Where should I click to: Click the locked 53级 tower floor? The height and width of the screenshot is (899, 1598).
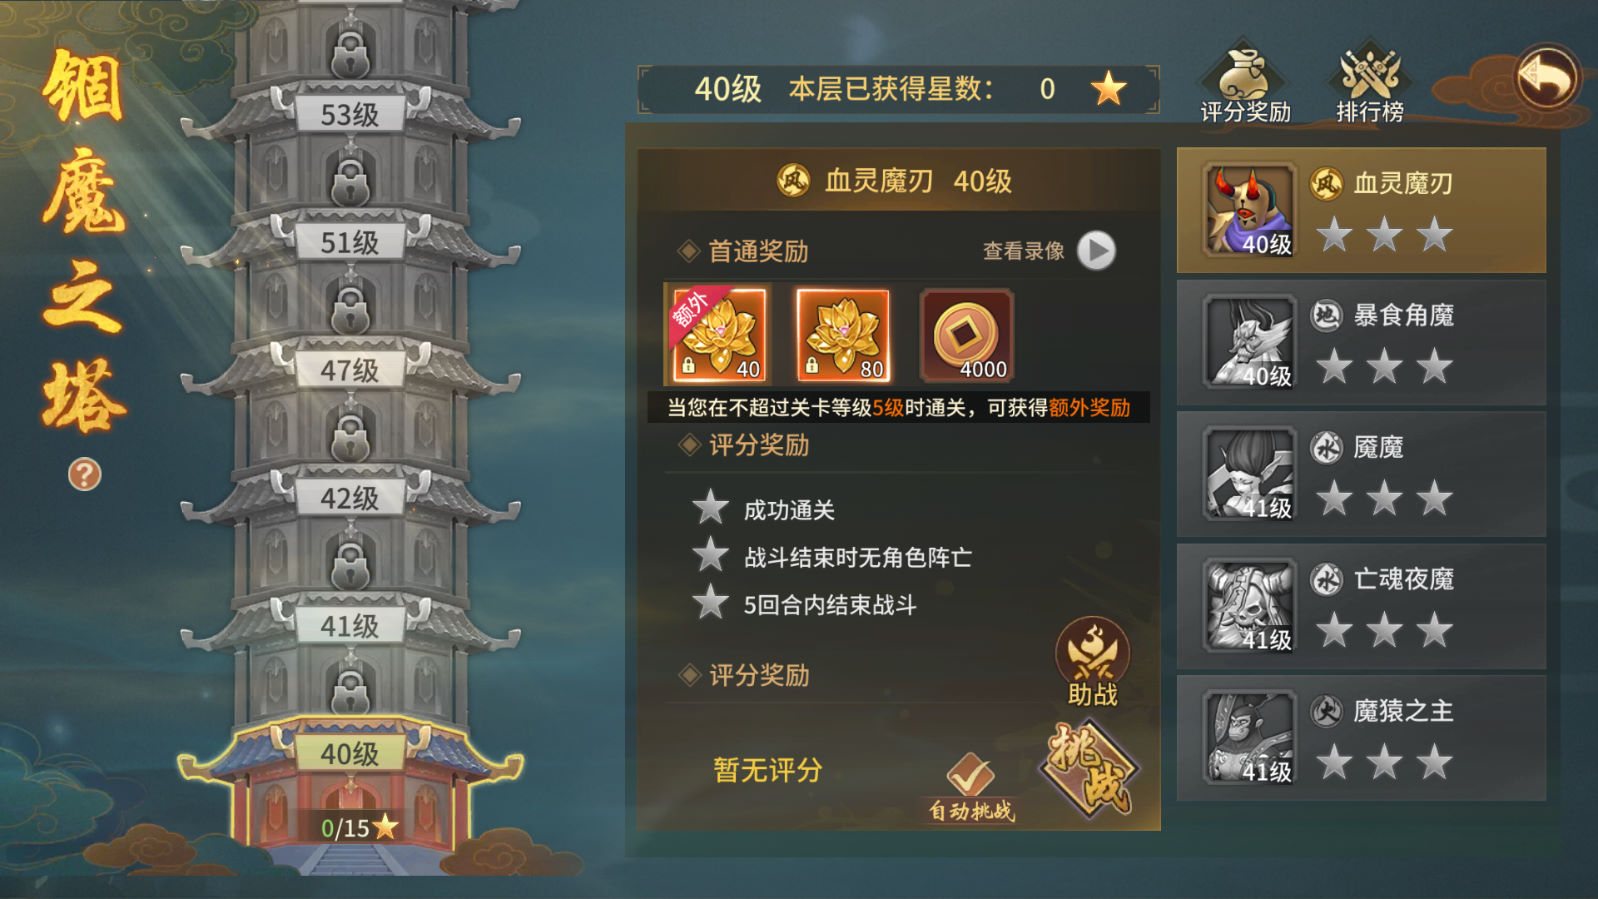[x=350, y=114]
